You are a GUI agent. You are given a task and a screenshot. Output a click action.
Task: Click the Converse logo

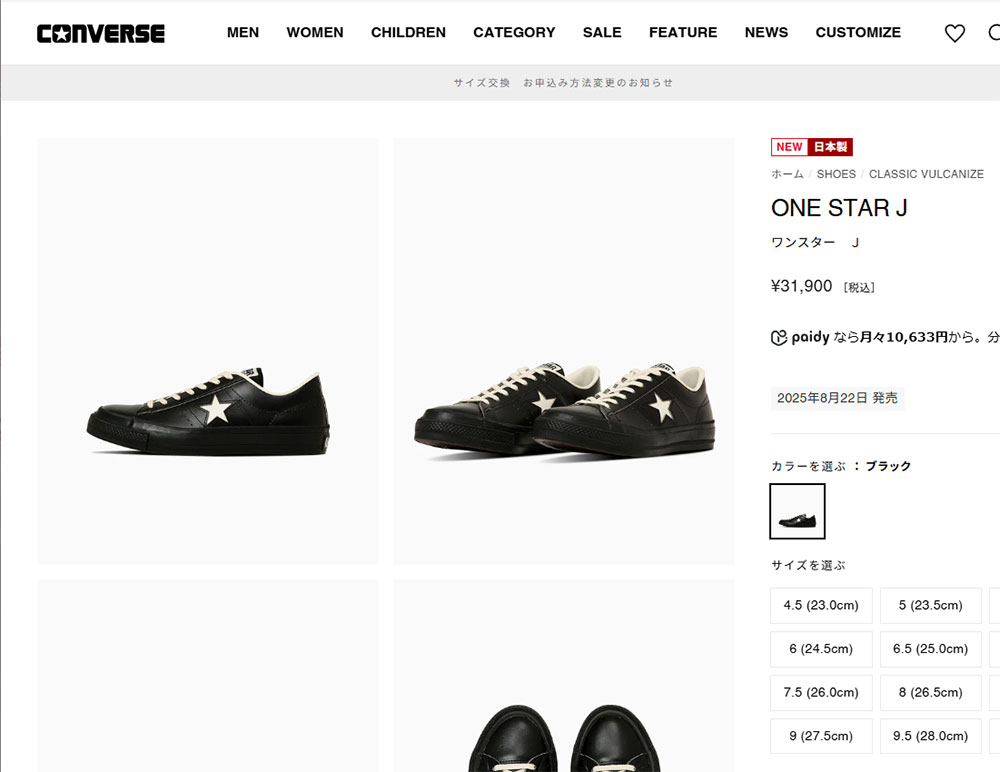coord(100,33)
